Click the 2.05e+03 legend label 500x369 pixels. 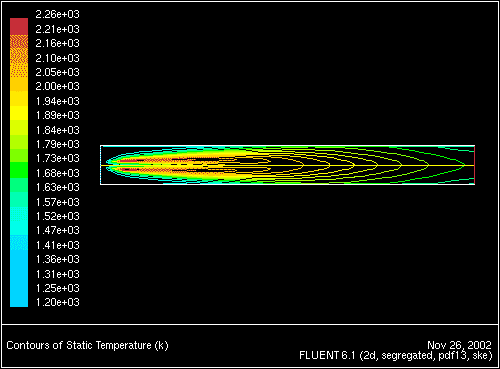[x=57, y=72]
